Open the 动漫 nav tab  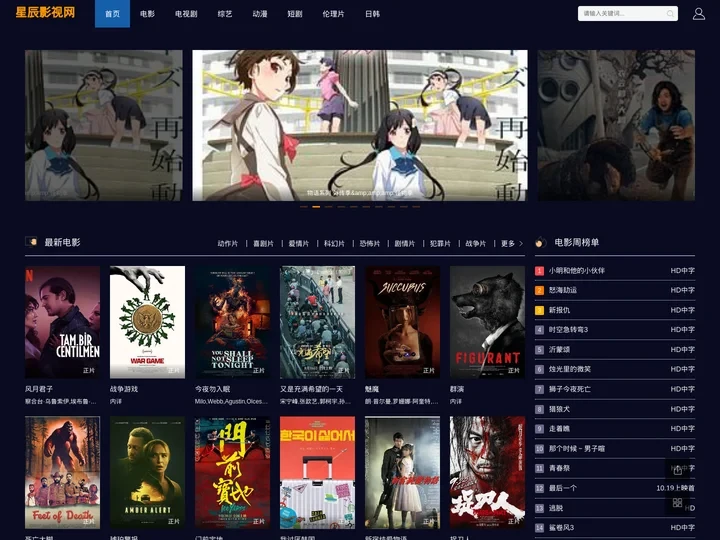click(260, 14)
